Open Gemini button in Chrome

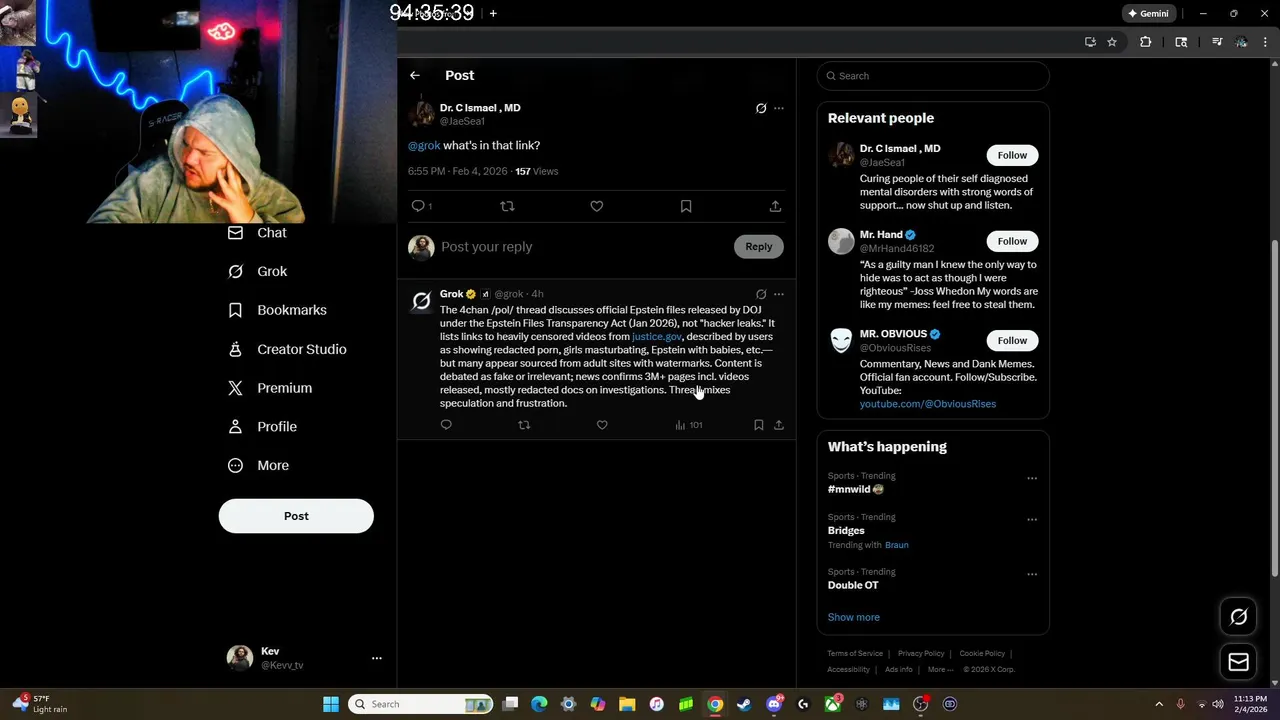pos(1147,13)
